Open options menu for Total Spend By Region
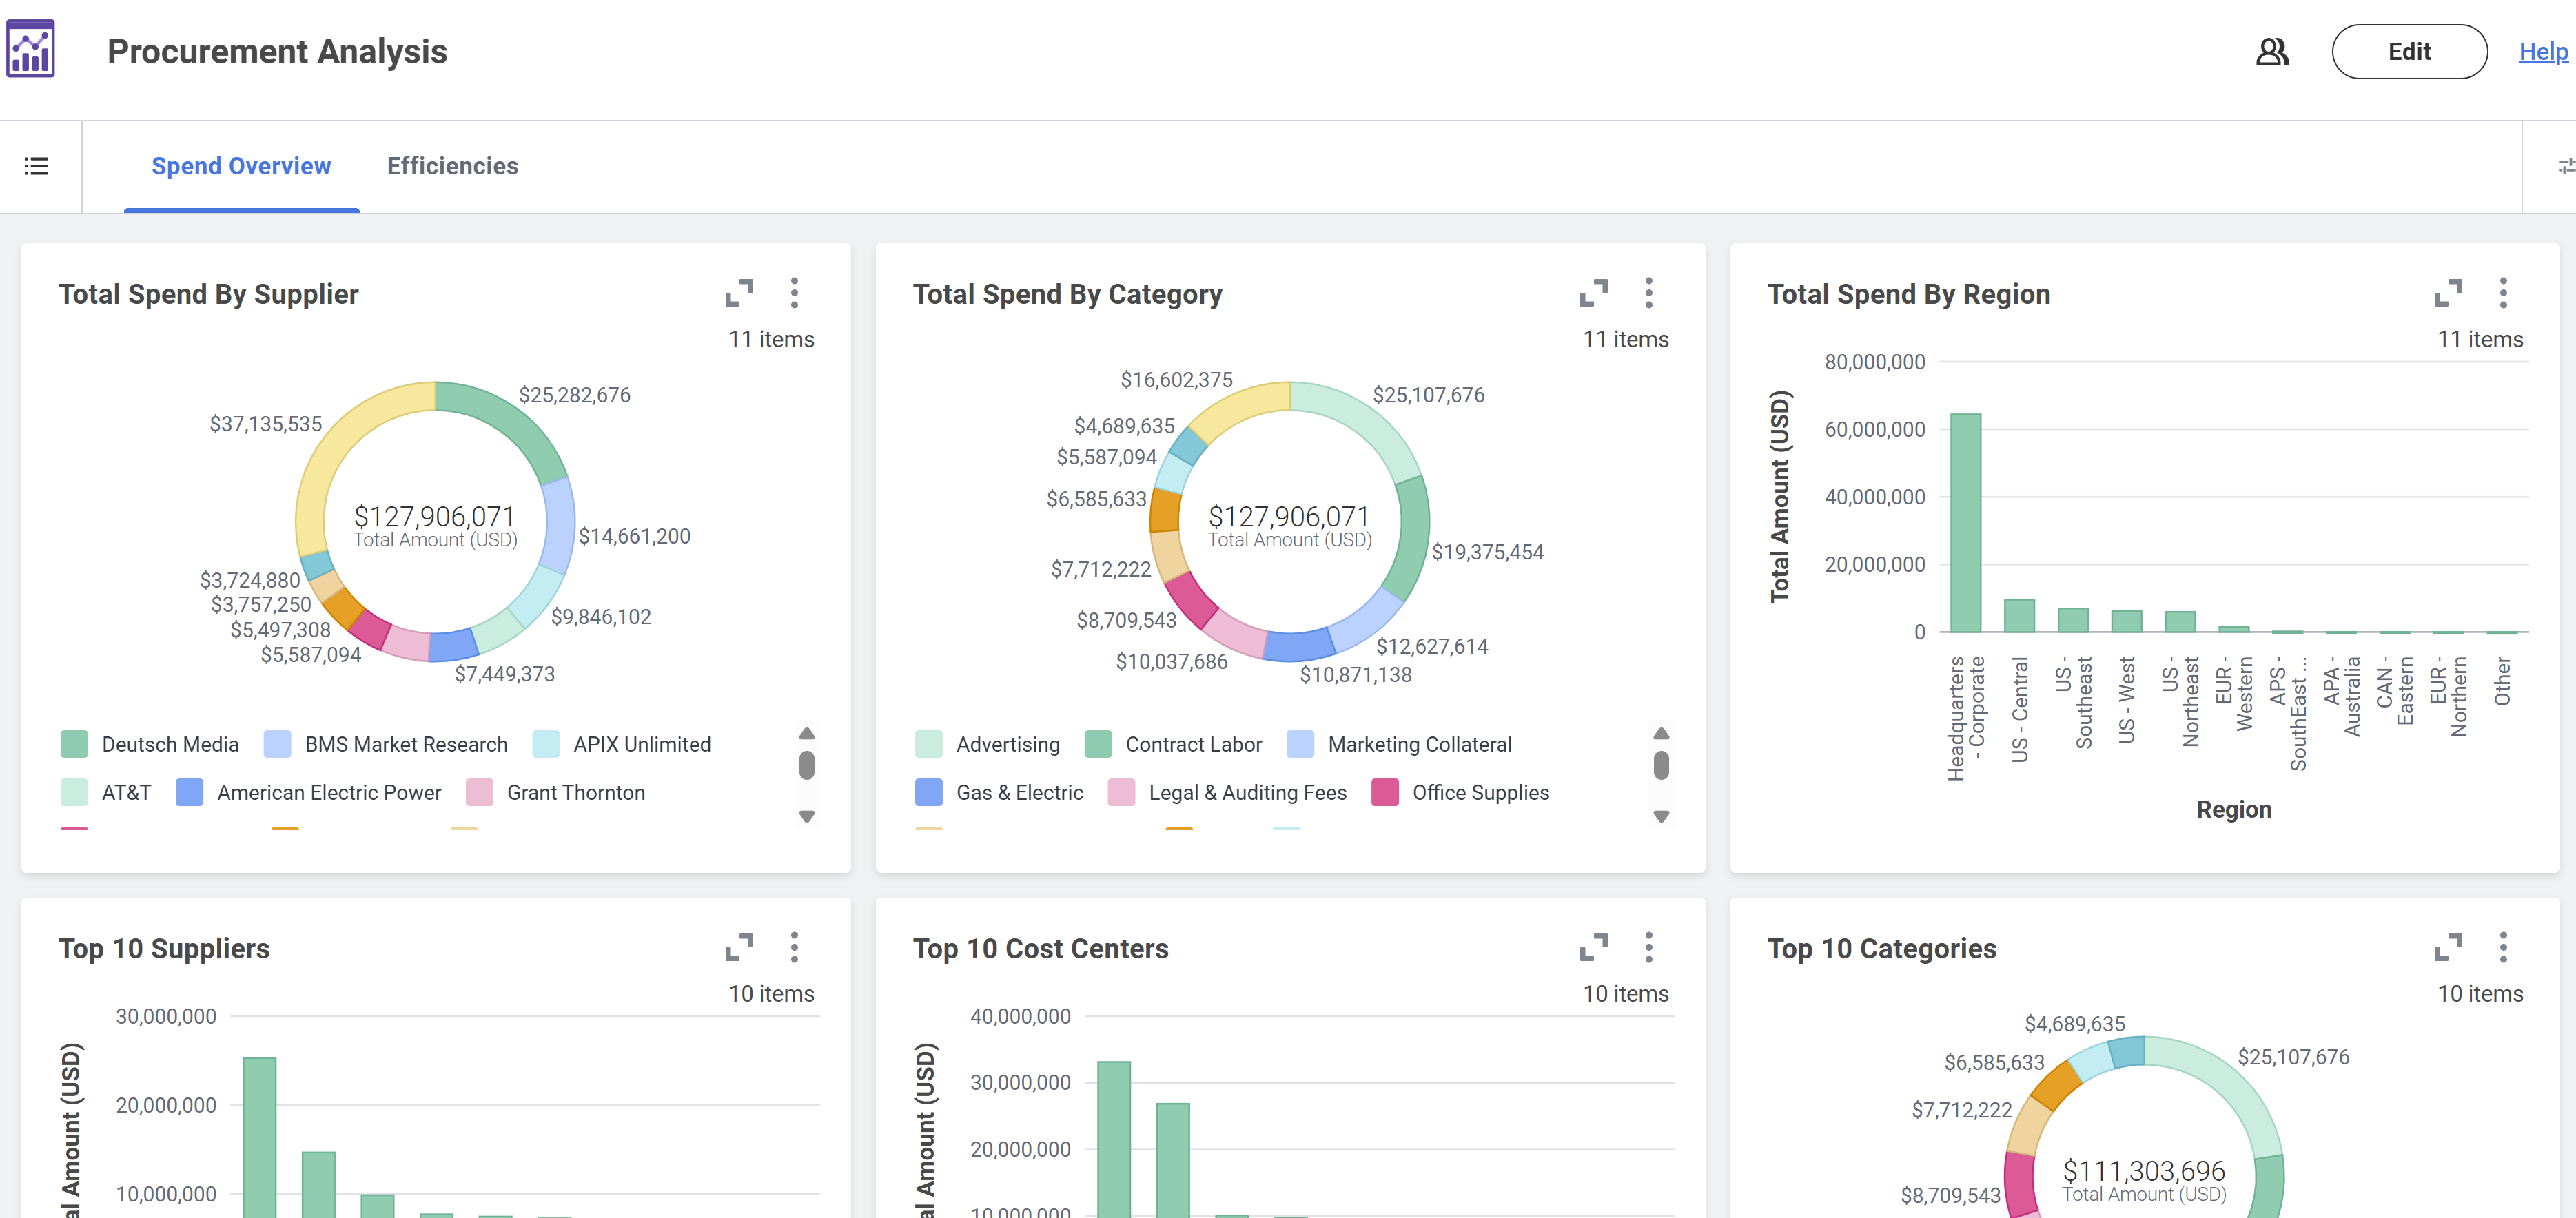This screenshot has height=1218, width=2576. tap(2503, 293)
